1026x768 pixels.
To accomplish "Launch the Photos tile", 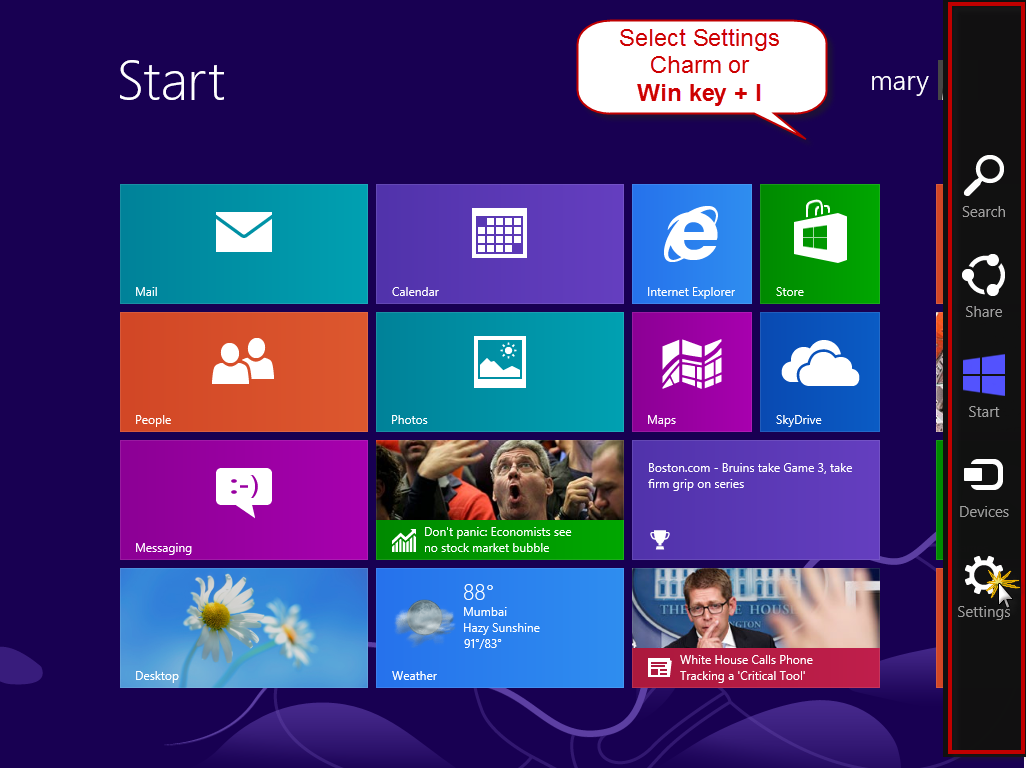I will point(500,372).
